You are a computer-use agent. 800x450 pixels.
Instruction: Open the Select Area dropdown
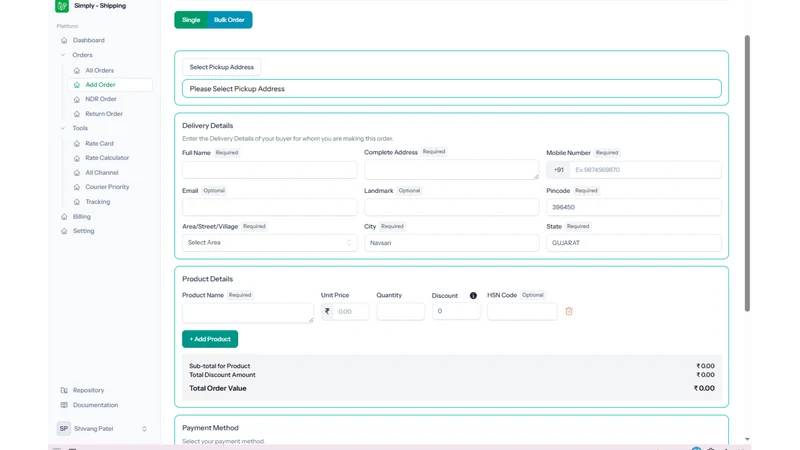[269, 242]
